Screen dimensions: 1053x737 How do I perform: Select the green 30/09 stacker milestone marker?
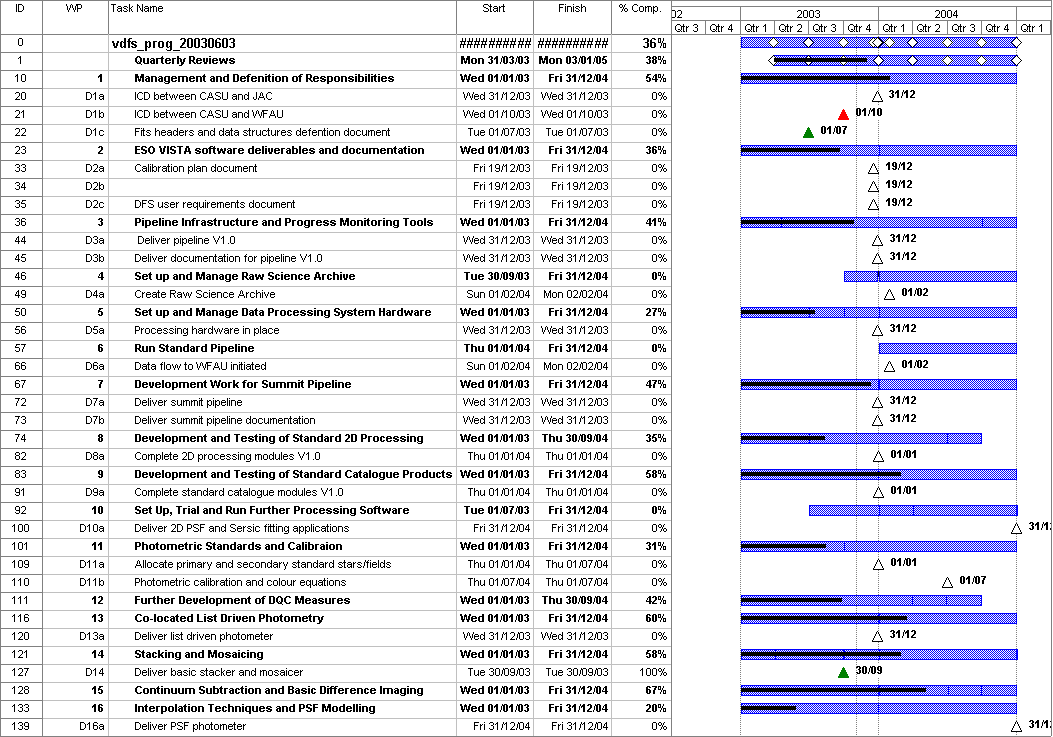point(844,673)
